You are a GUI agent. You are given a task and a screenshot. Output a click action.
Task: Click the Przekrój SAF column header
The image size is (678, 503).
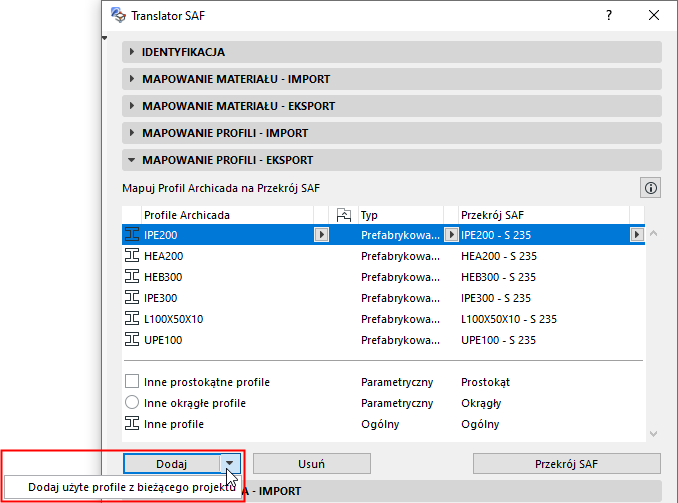click(x=544, y=215)
